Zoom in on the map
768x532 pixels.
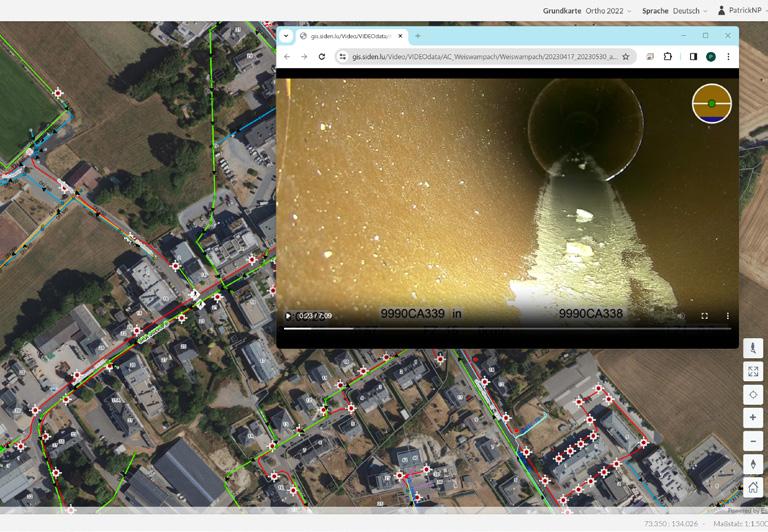[753, 417]
